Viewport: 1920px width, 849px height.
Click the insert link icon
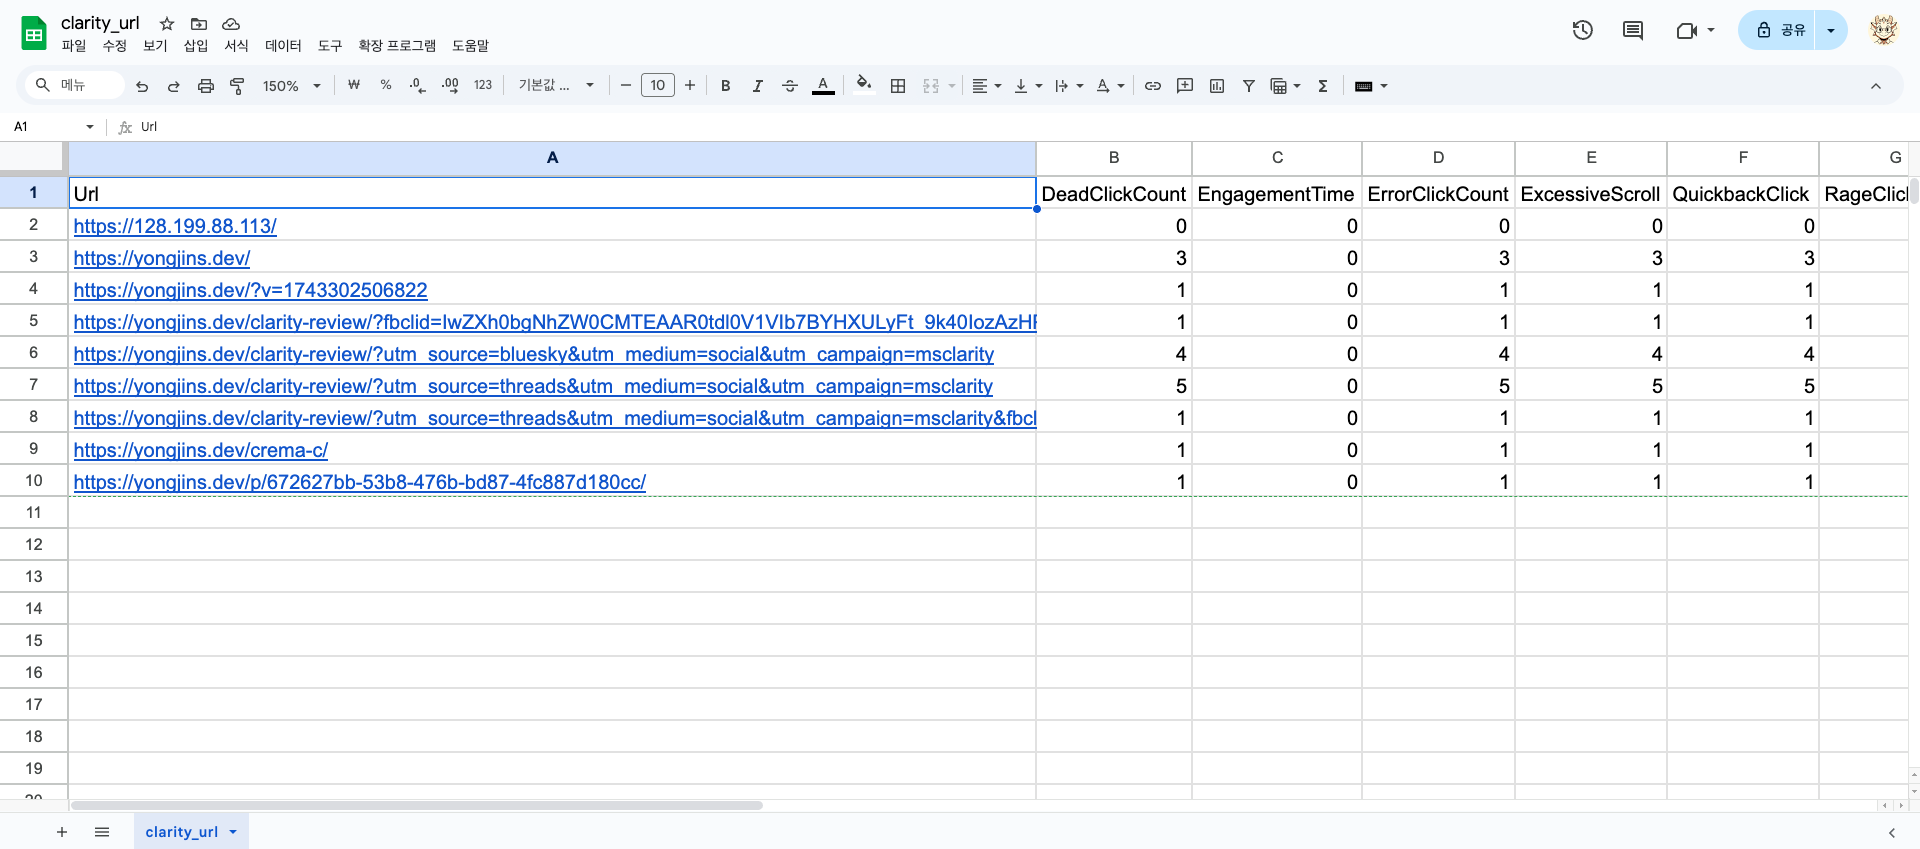(x=1153, y=86)
